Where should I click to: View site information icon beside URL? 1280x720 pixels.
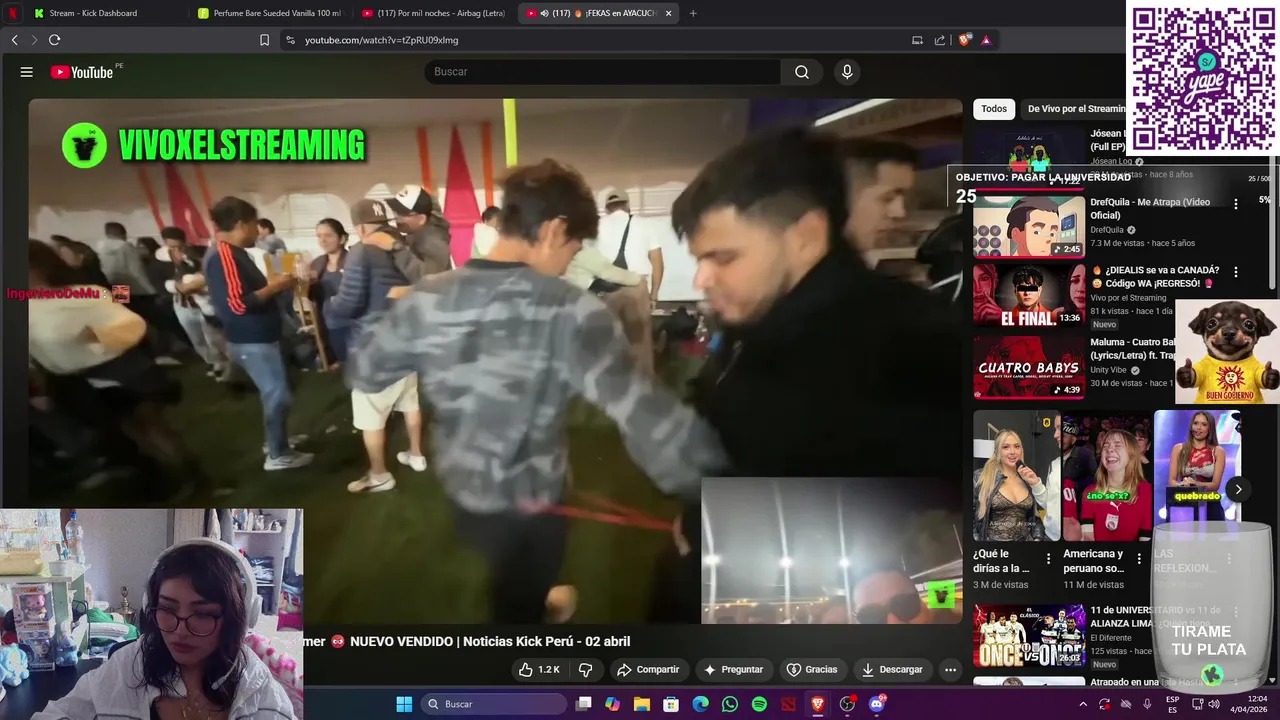(290, 40)
